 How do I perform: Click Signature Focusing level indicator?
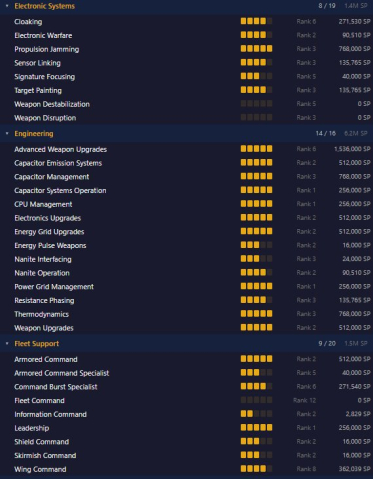click(x=256, y=76)
